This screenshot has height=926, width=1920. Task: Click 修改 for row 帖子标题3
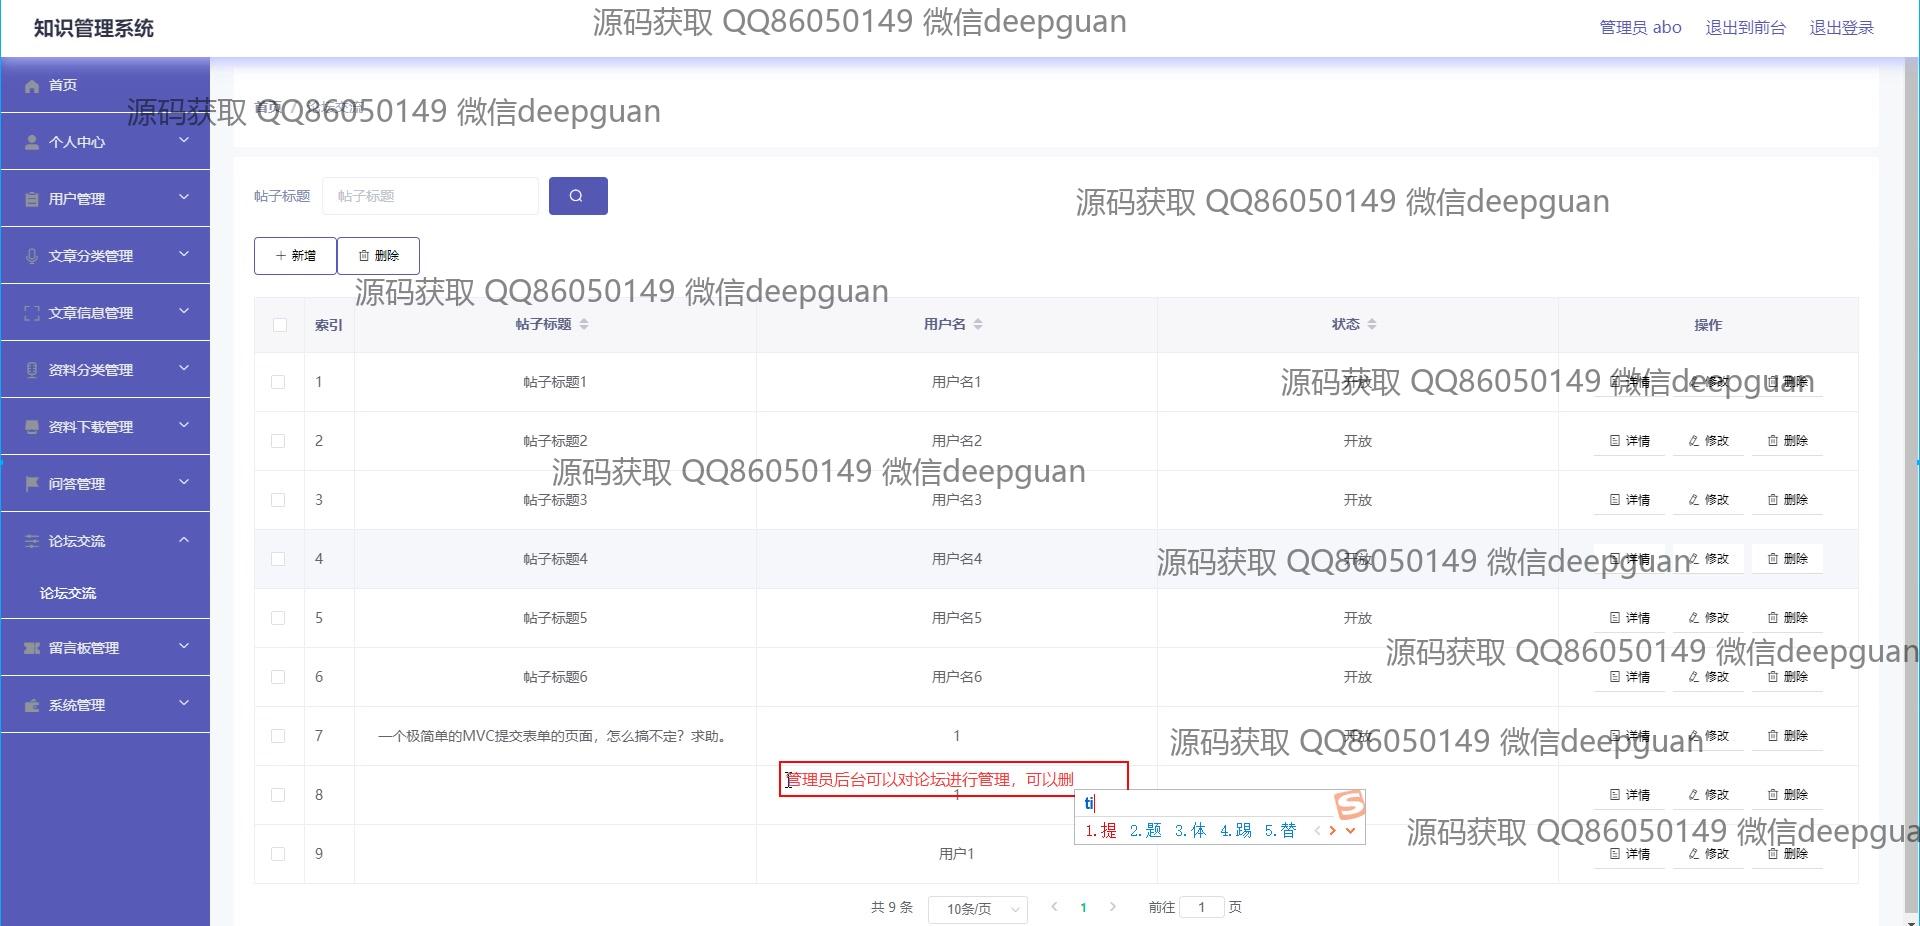[x=1709, y=500]
